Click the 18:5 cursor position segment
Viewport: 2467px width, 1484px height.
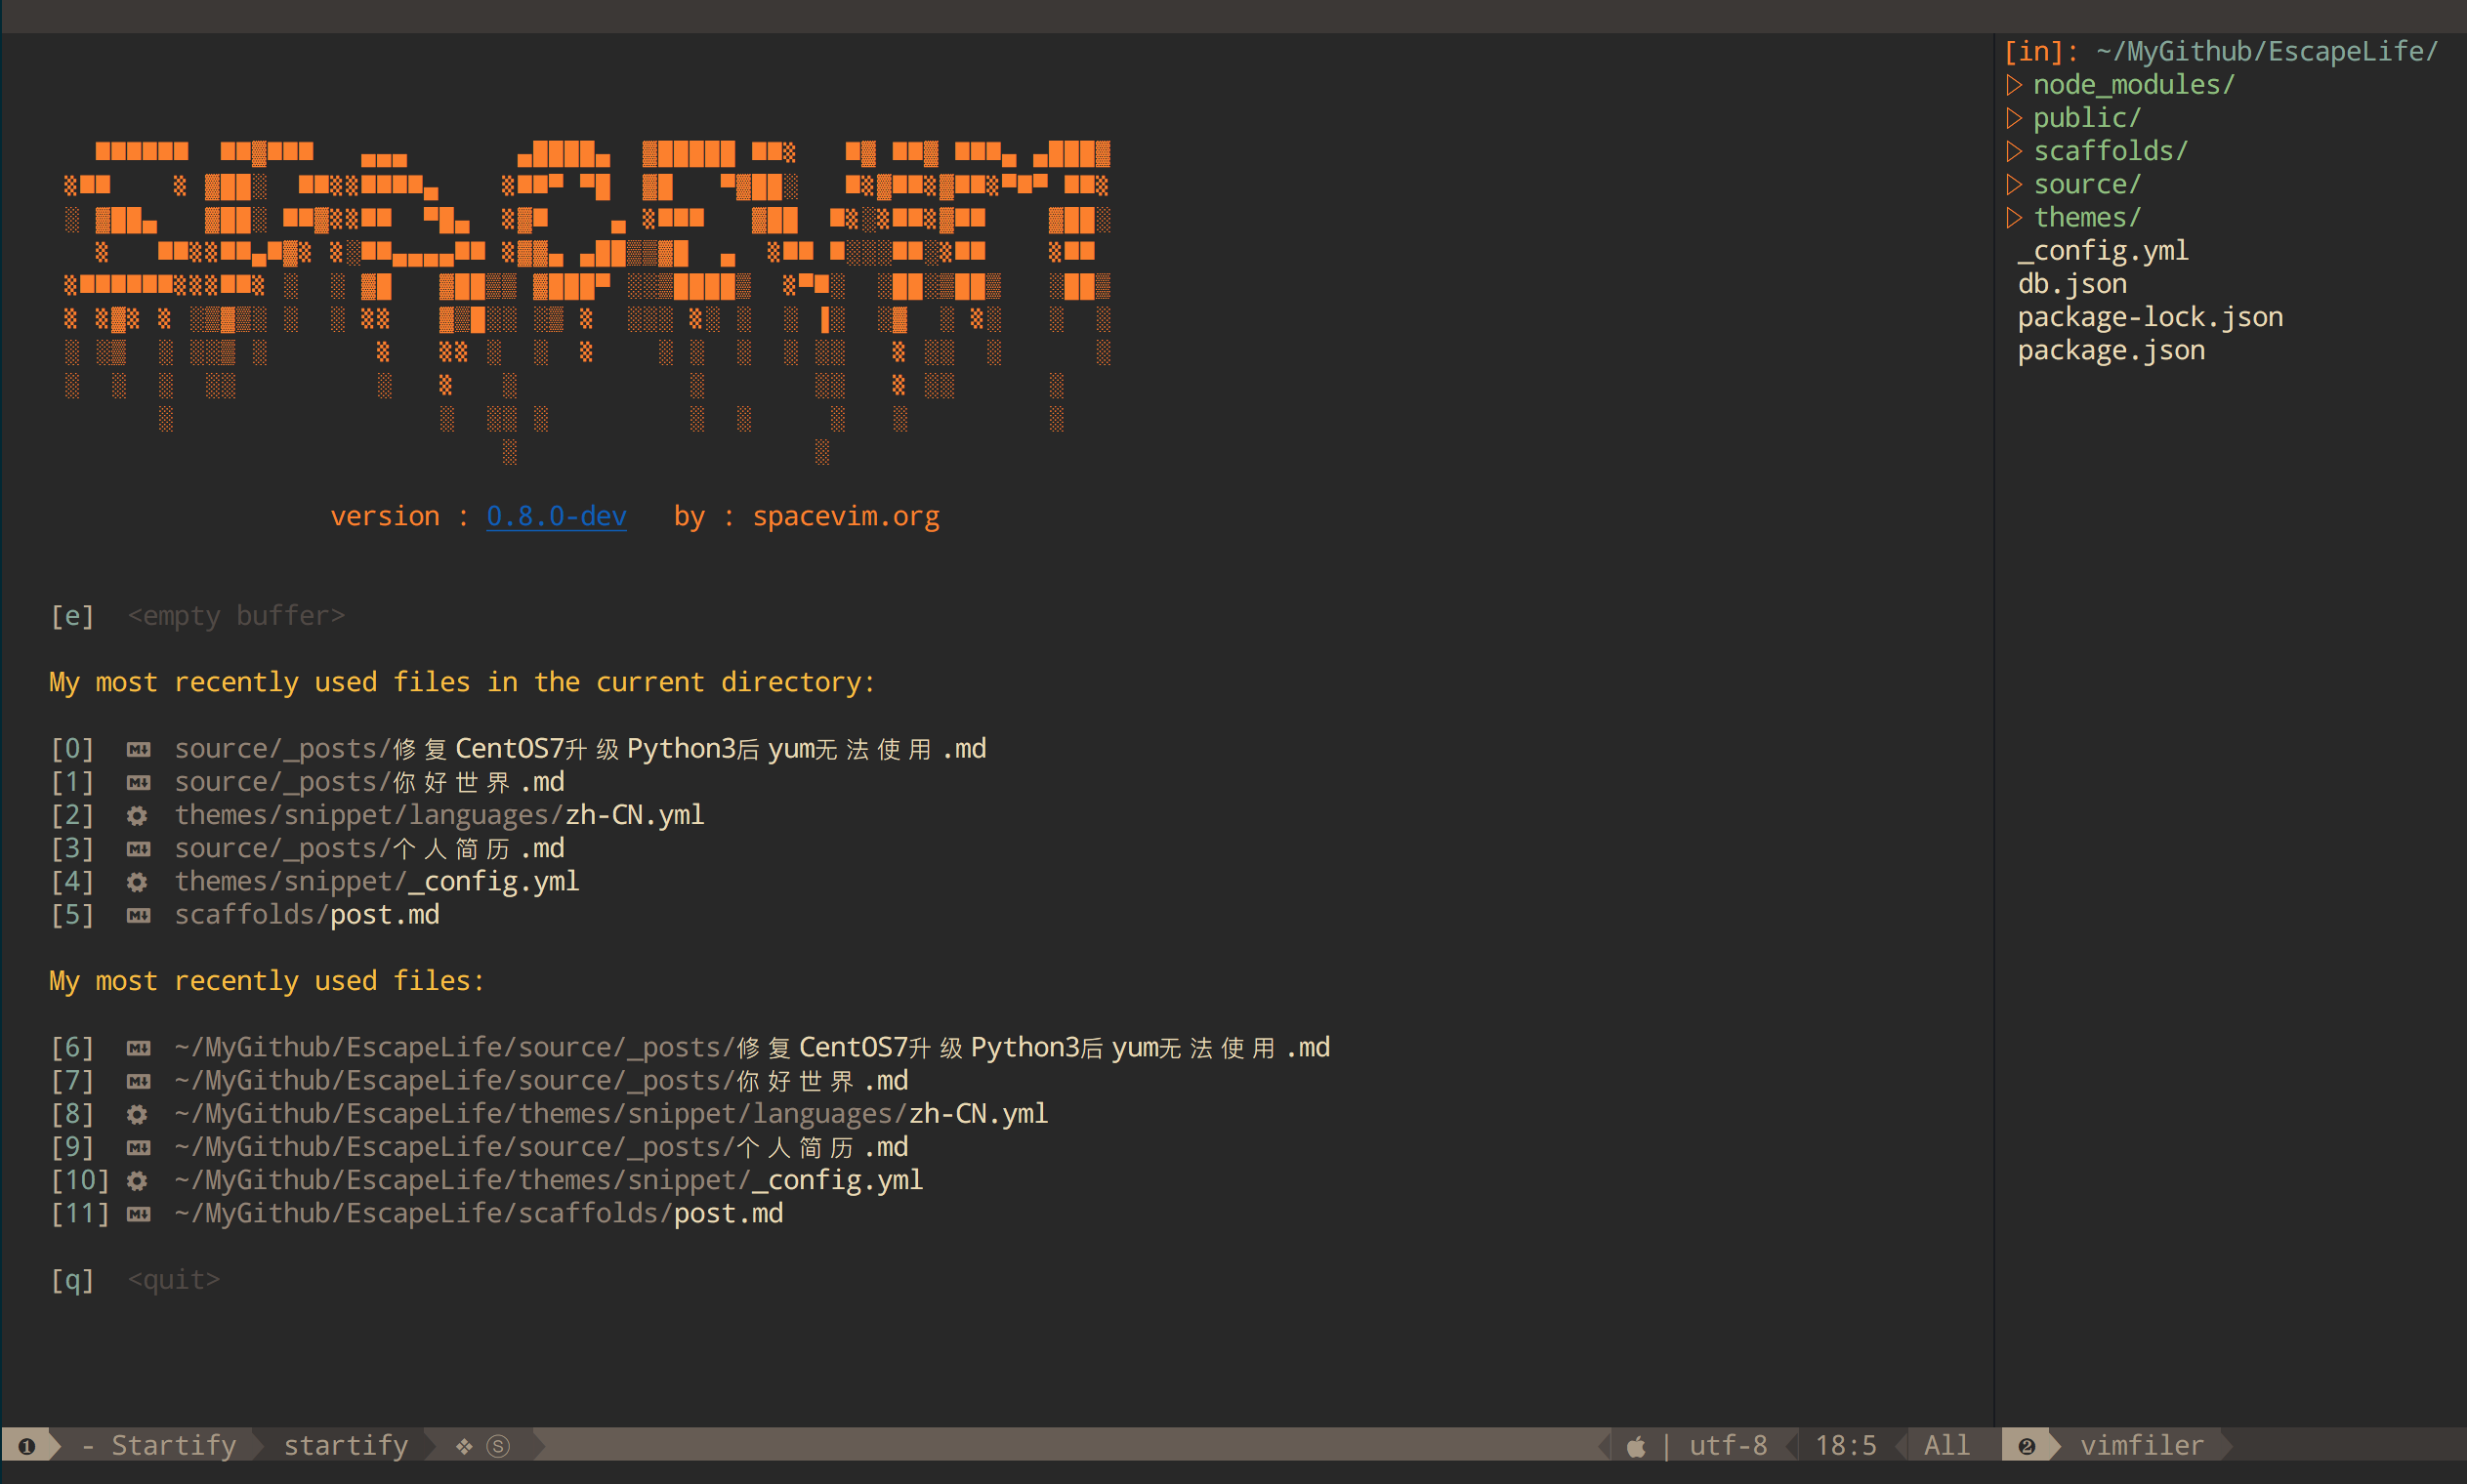tap(1846, 1446)
